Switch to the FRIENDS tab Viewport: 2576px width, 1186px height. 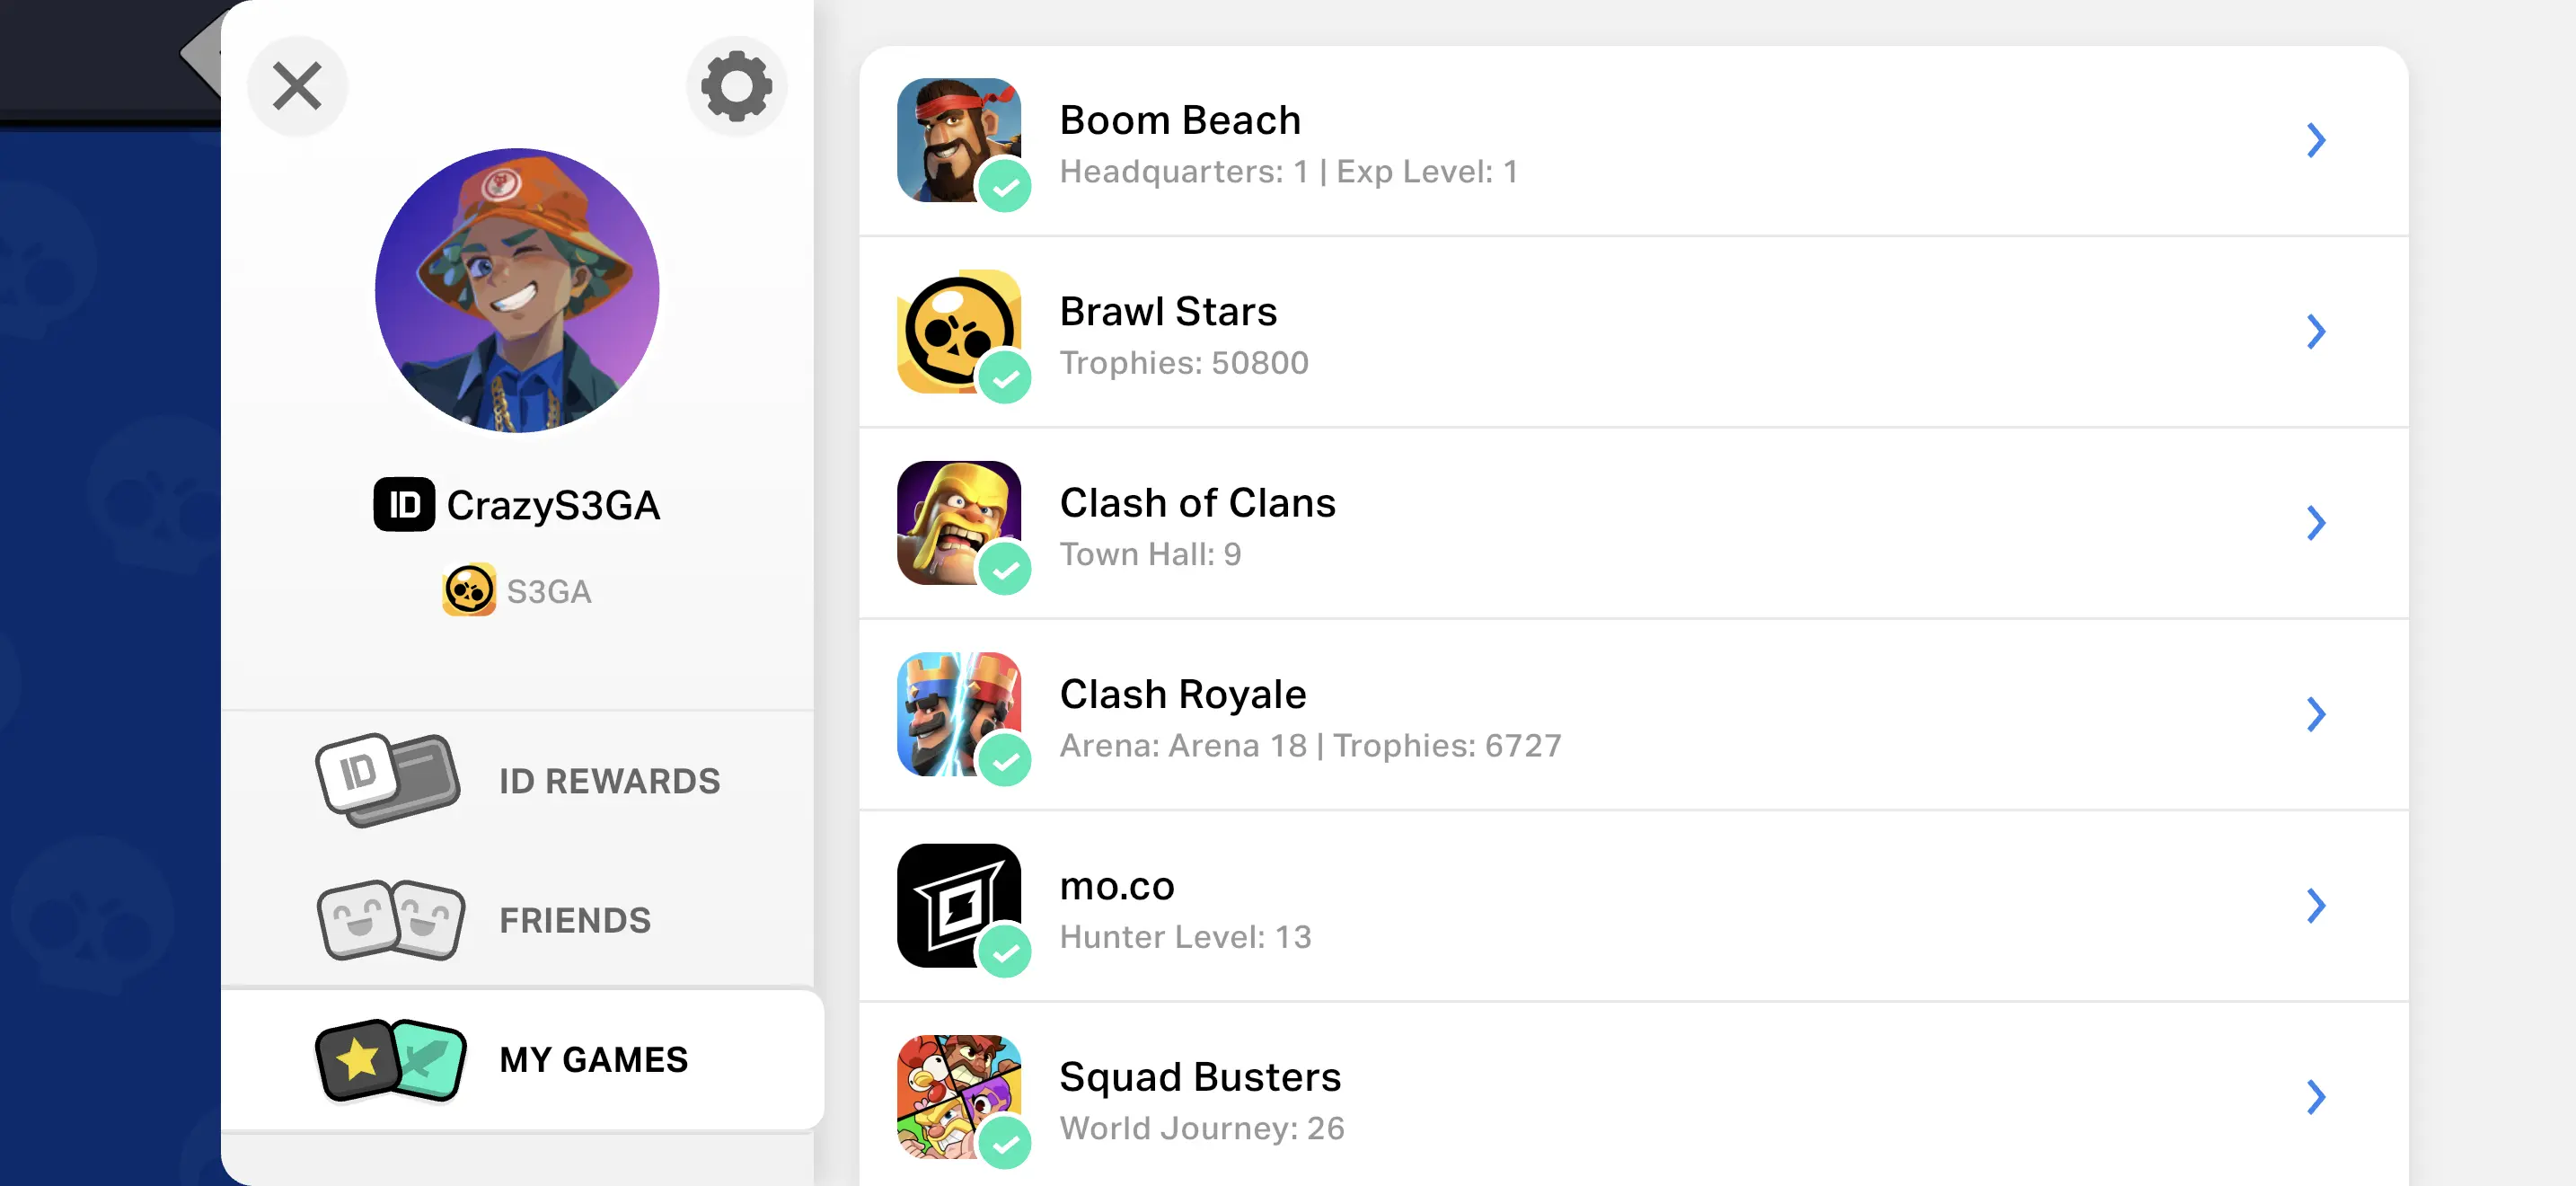575,920
